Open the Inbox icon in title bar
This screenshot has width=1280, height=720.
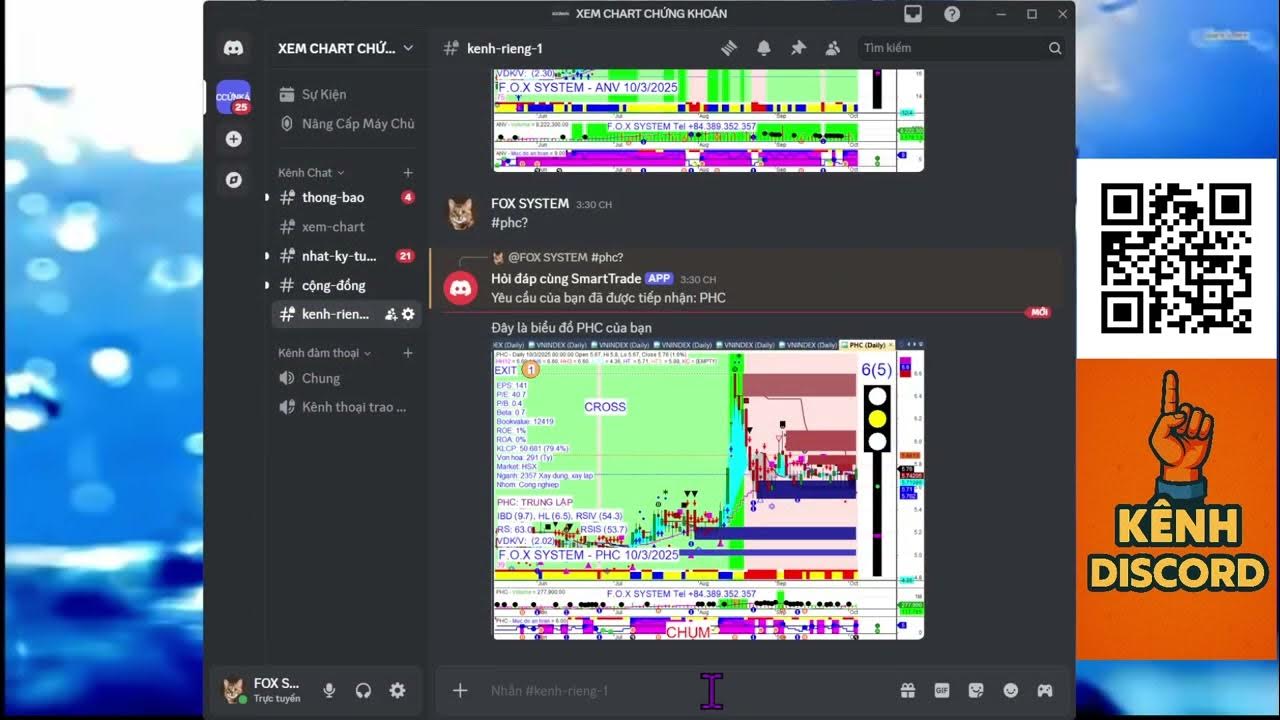(913, 14)
